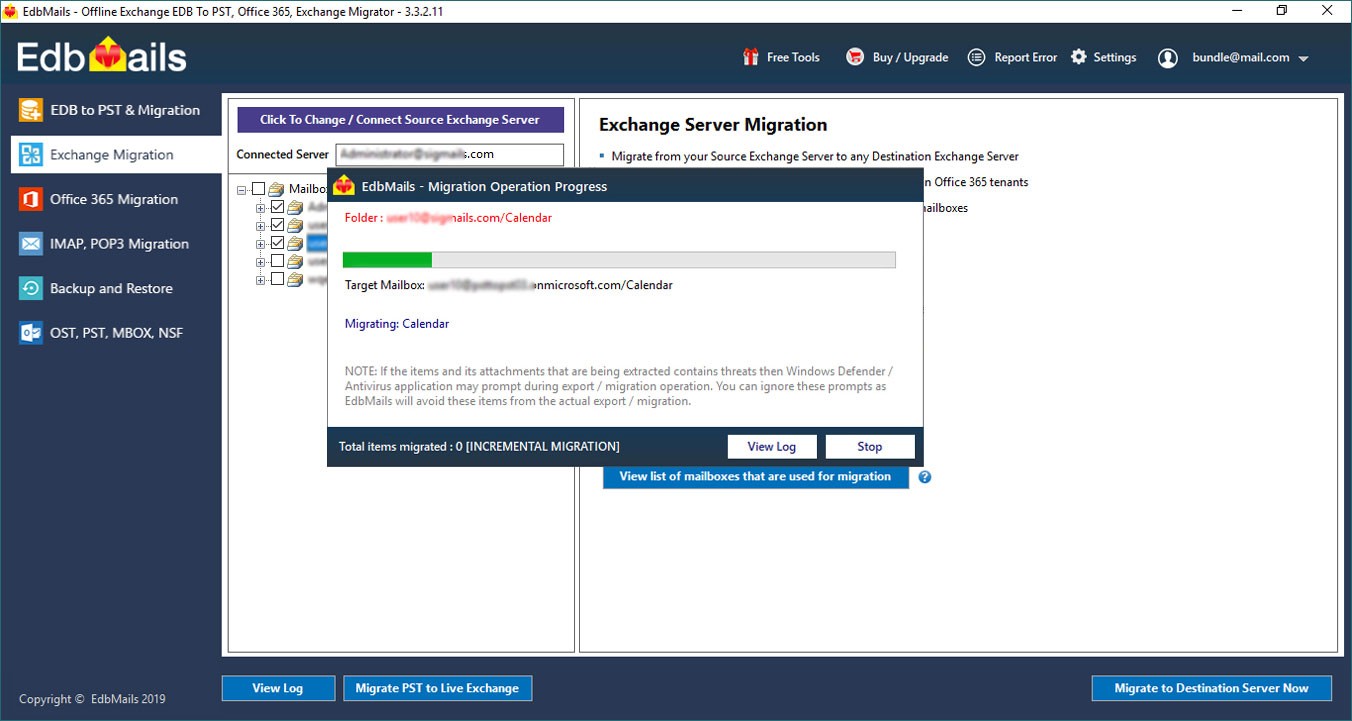The width and height of the screenshot is (1352, 721).
Task: Expand the 'Adm' mailbox tree node
Action: pos(261,208)
